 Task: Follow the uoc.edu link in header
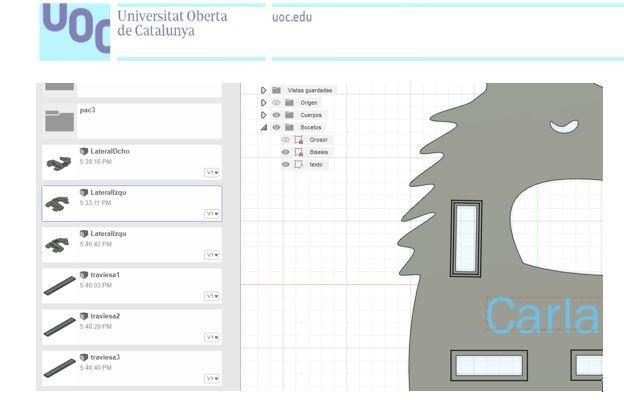pos(292,17)
